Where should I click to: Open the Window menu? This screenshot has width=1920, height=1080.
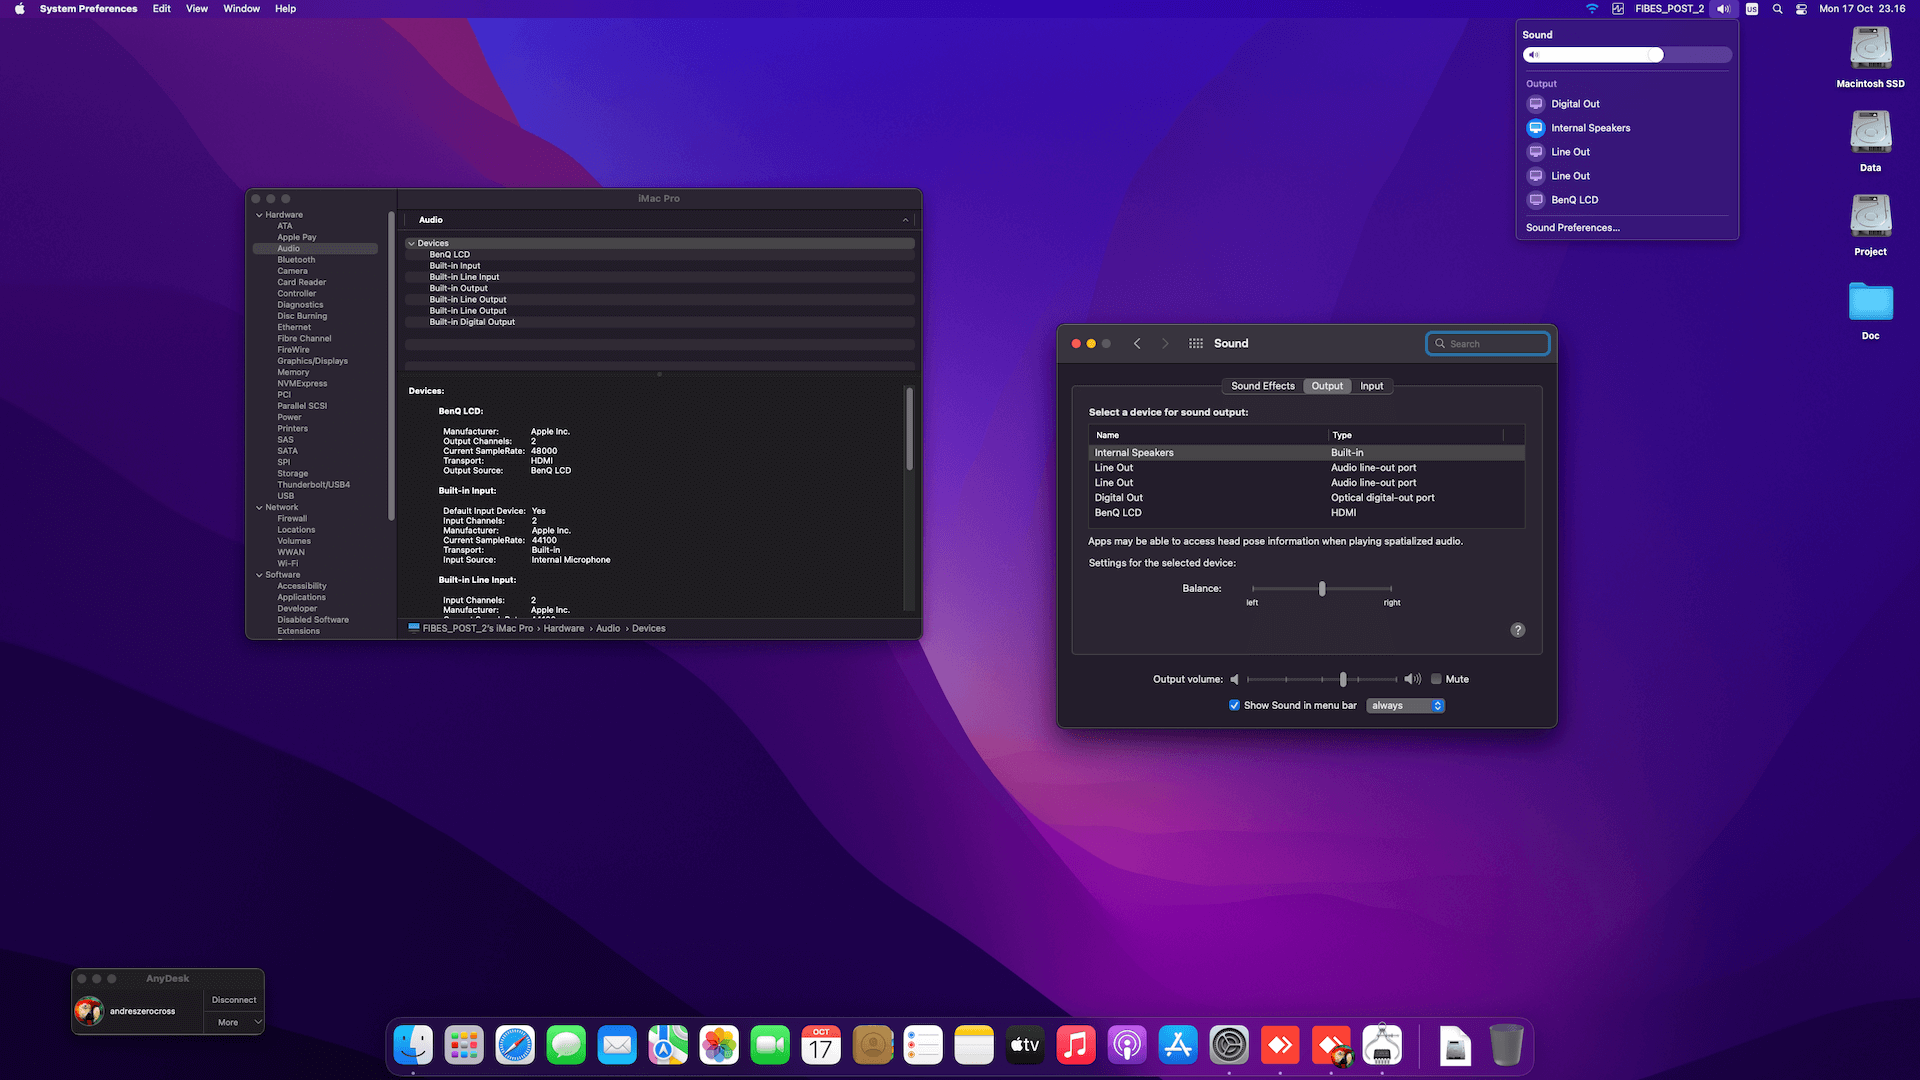[x=241, y=8]
